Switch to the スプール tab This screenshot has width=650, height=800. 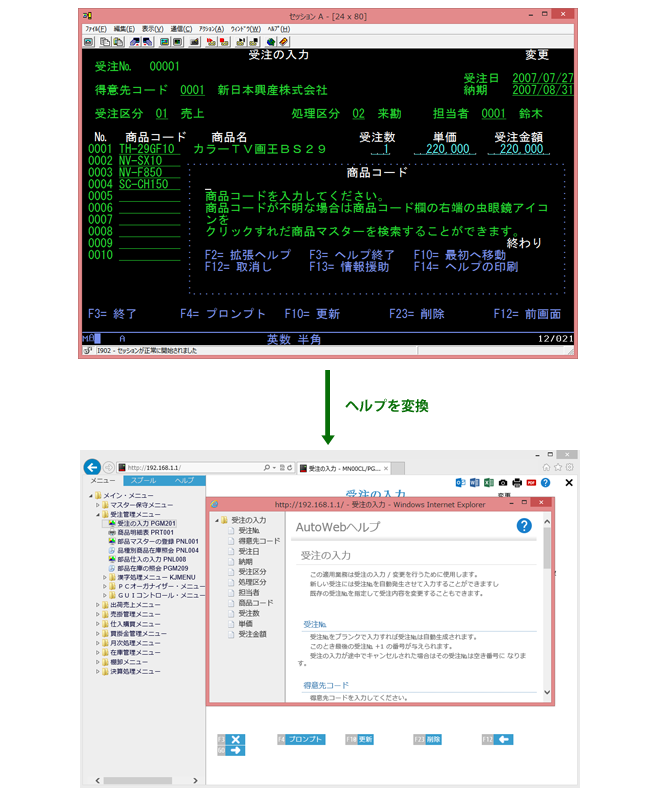click(x=143, y=481)
